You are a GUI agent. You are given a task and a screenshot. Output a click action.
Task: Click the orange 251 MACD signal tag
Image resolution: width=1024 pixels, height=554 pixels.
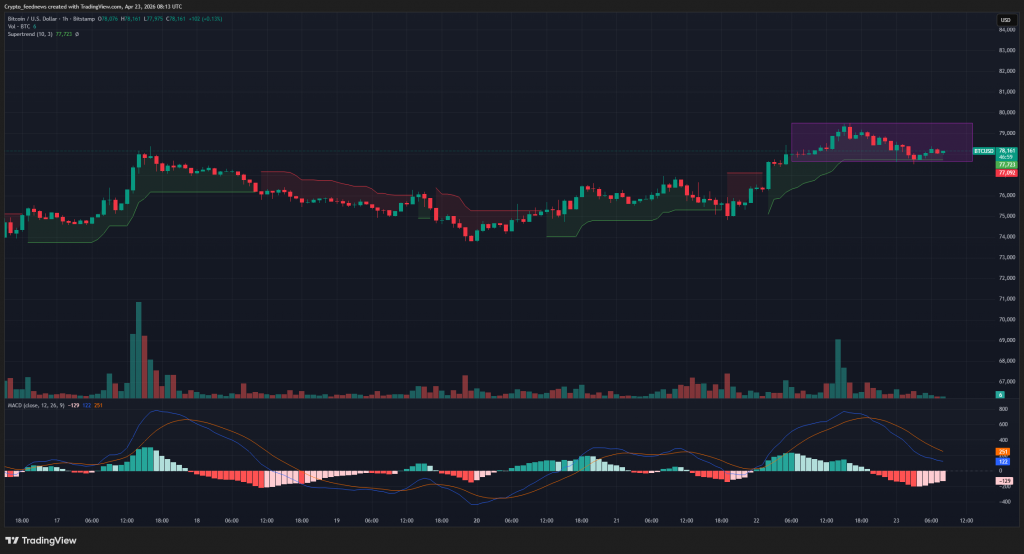point(1003,452)
